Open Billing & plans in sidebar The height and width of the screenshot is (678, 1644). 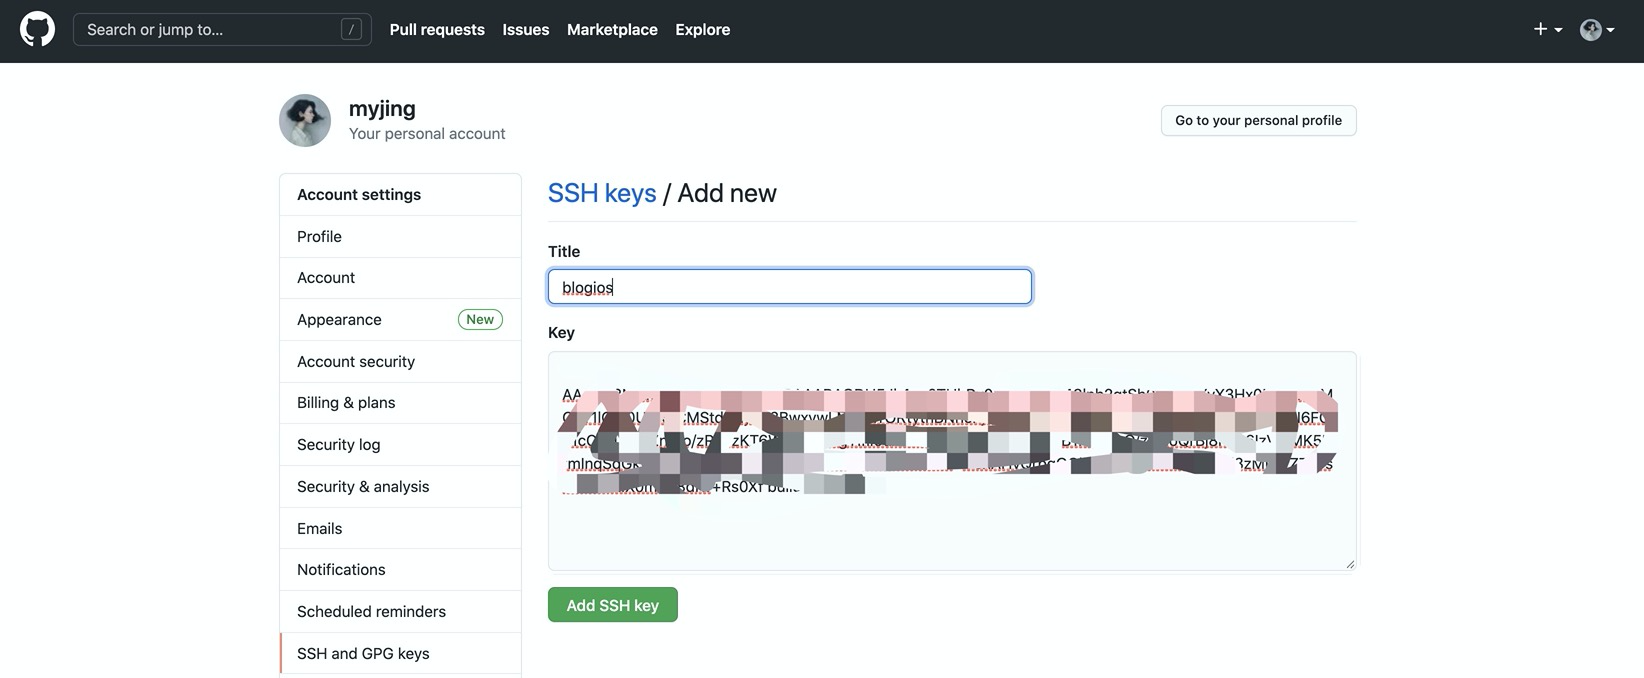point(400,403)
